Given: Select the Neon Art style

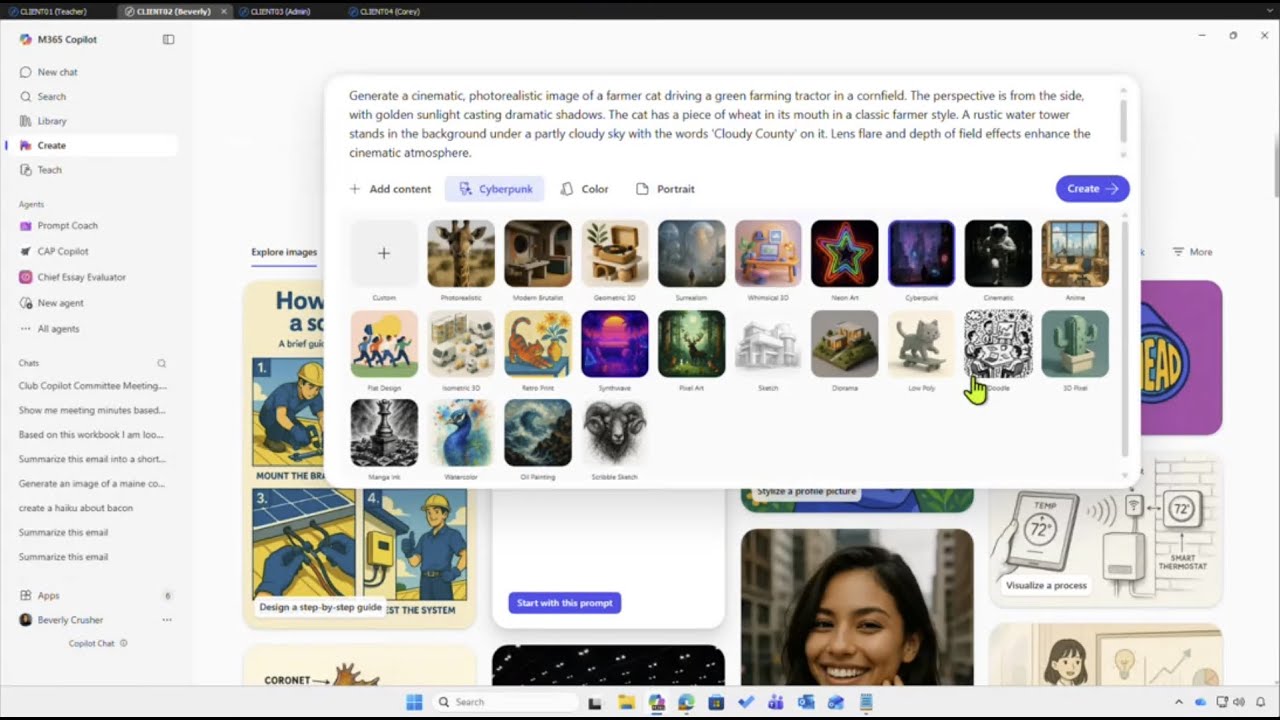Looking at the screenshot, I should tap(845, 253).
